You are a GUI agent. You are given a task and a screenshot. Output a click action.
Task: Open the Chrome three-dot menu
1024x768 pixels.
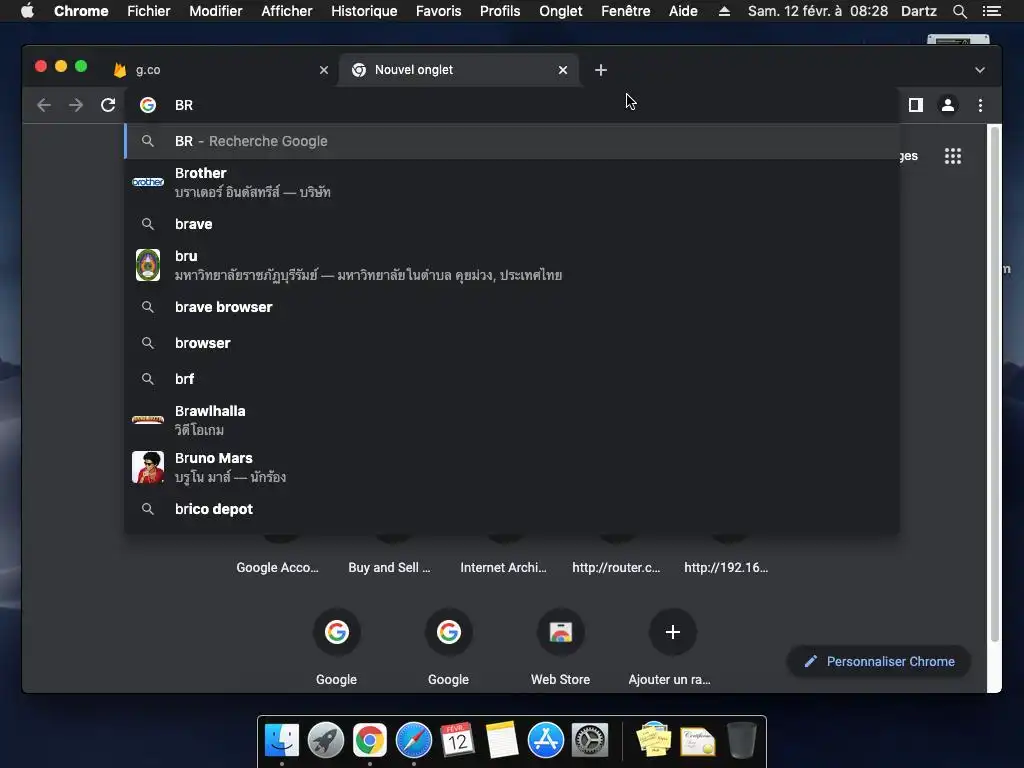[x=980, y=105]
